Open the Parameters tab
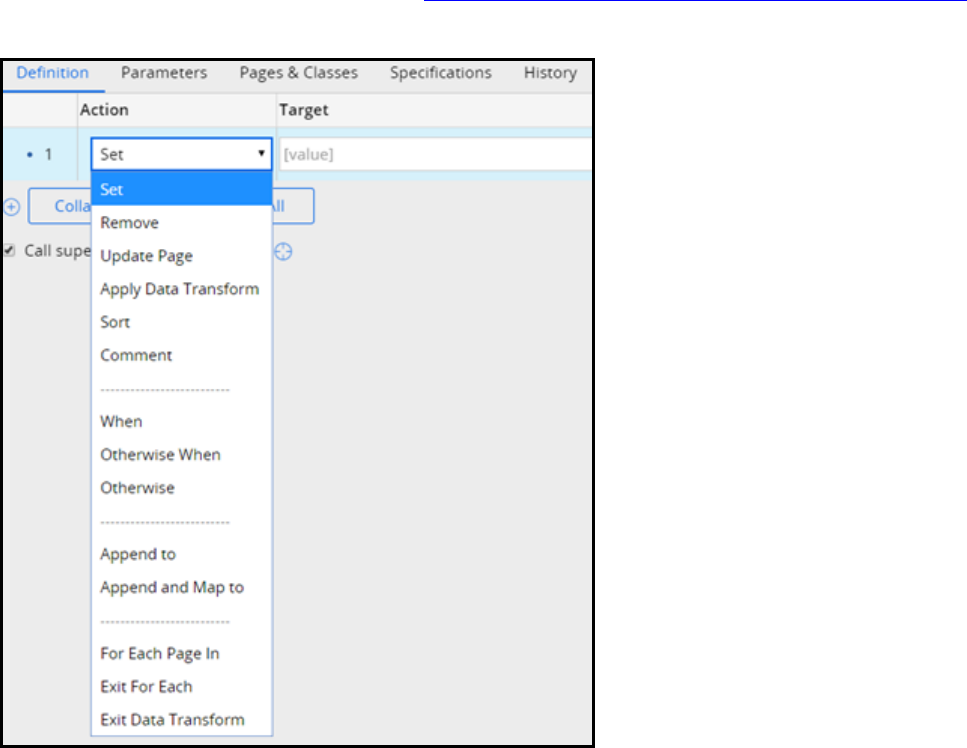The width and height of the screenshot is (967, 748). click(x=164, y=73)
